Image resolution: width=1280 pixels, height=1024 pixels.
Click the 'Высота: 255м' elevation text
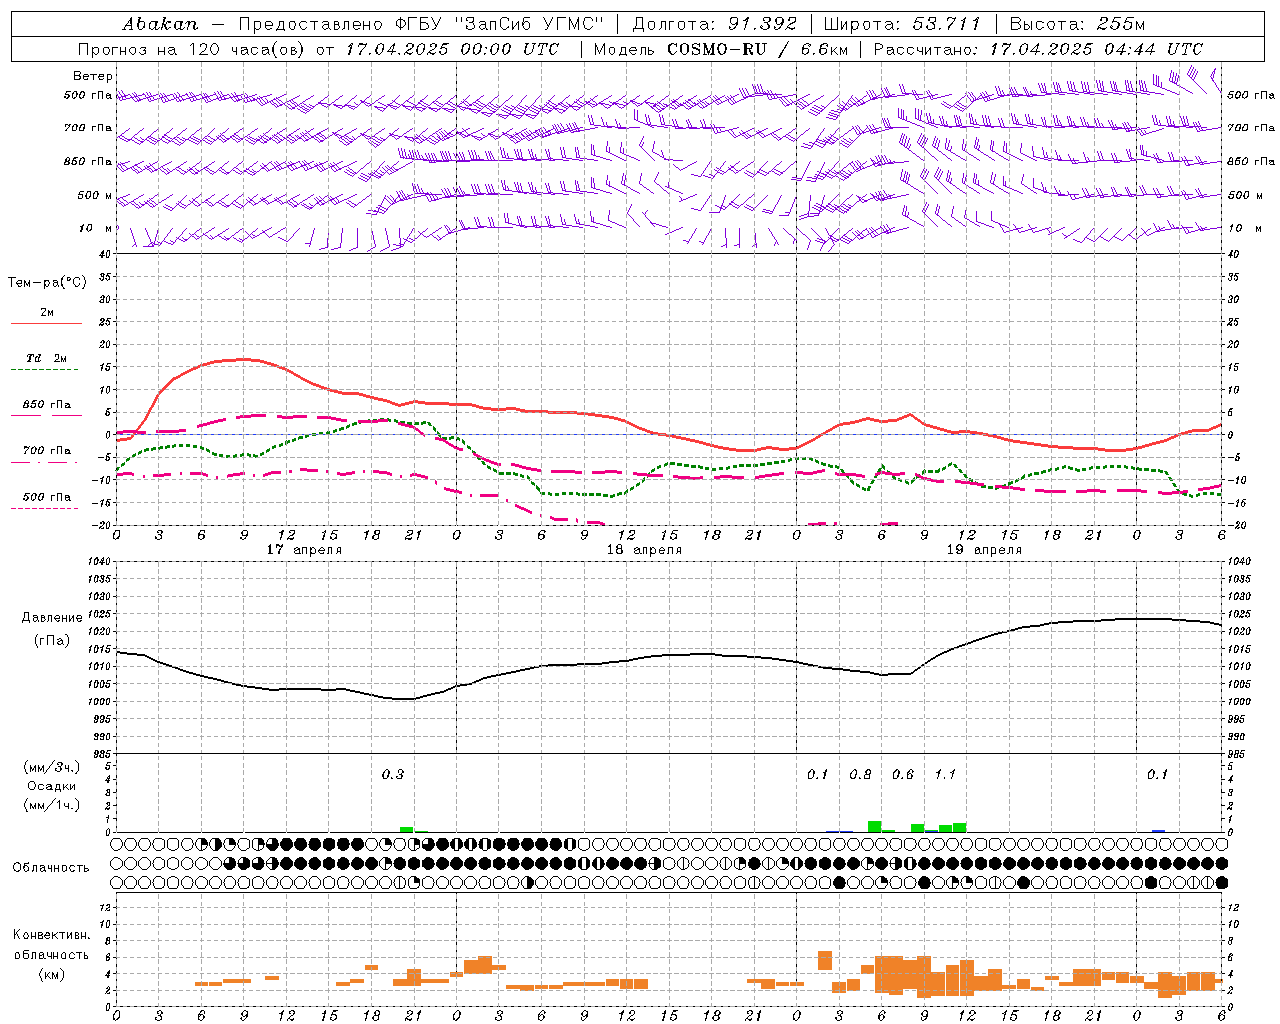tap(1077, 24)
